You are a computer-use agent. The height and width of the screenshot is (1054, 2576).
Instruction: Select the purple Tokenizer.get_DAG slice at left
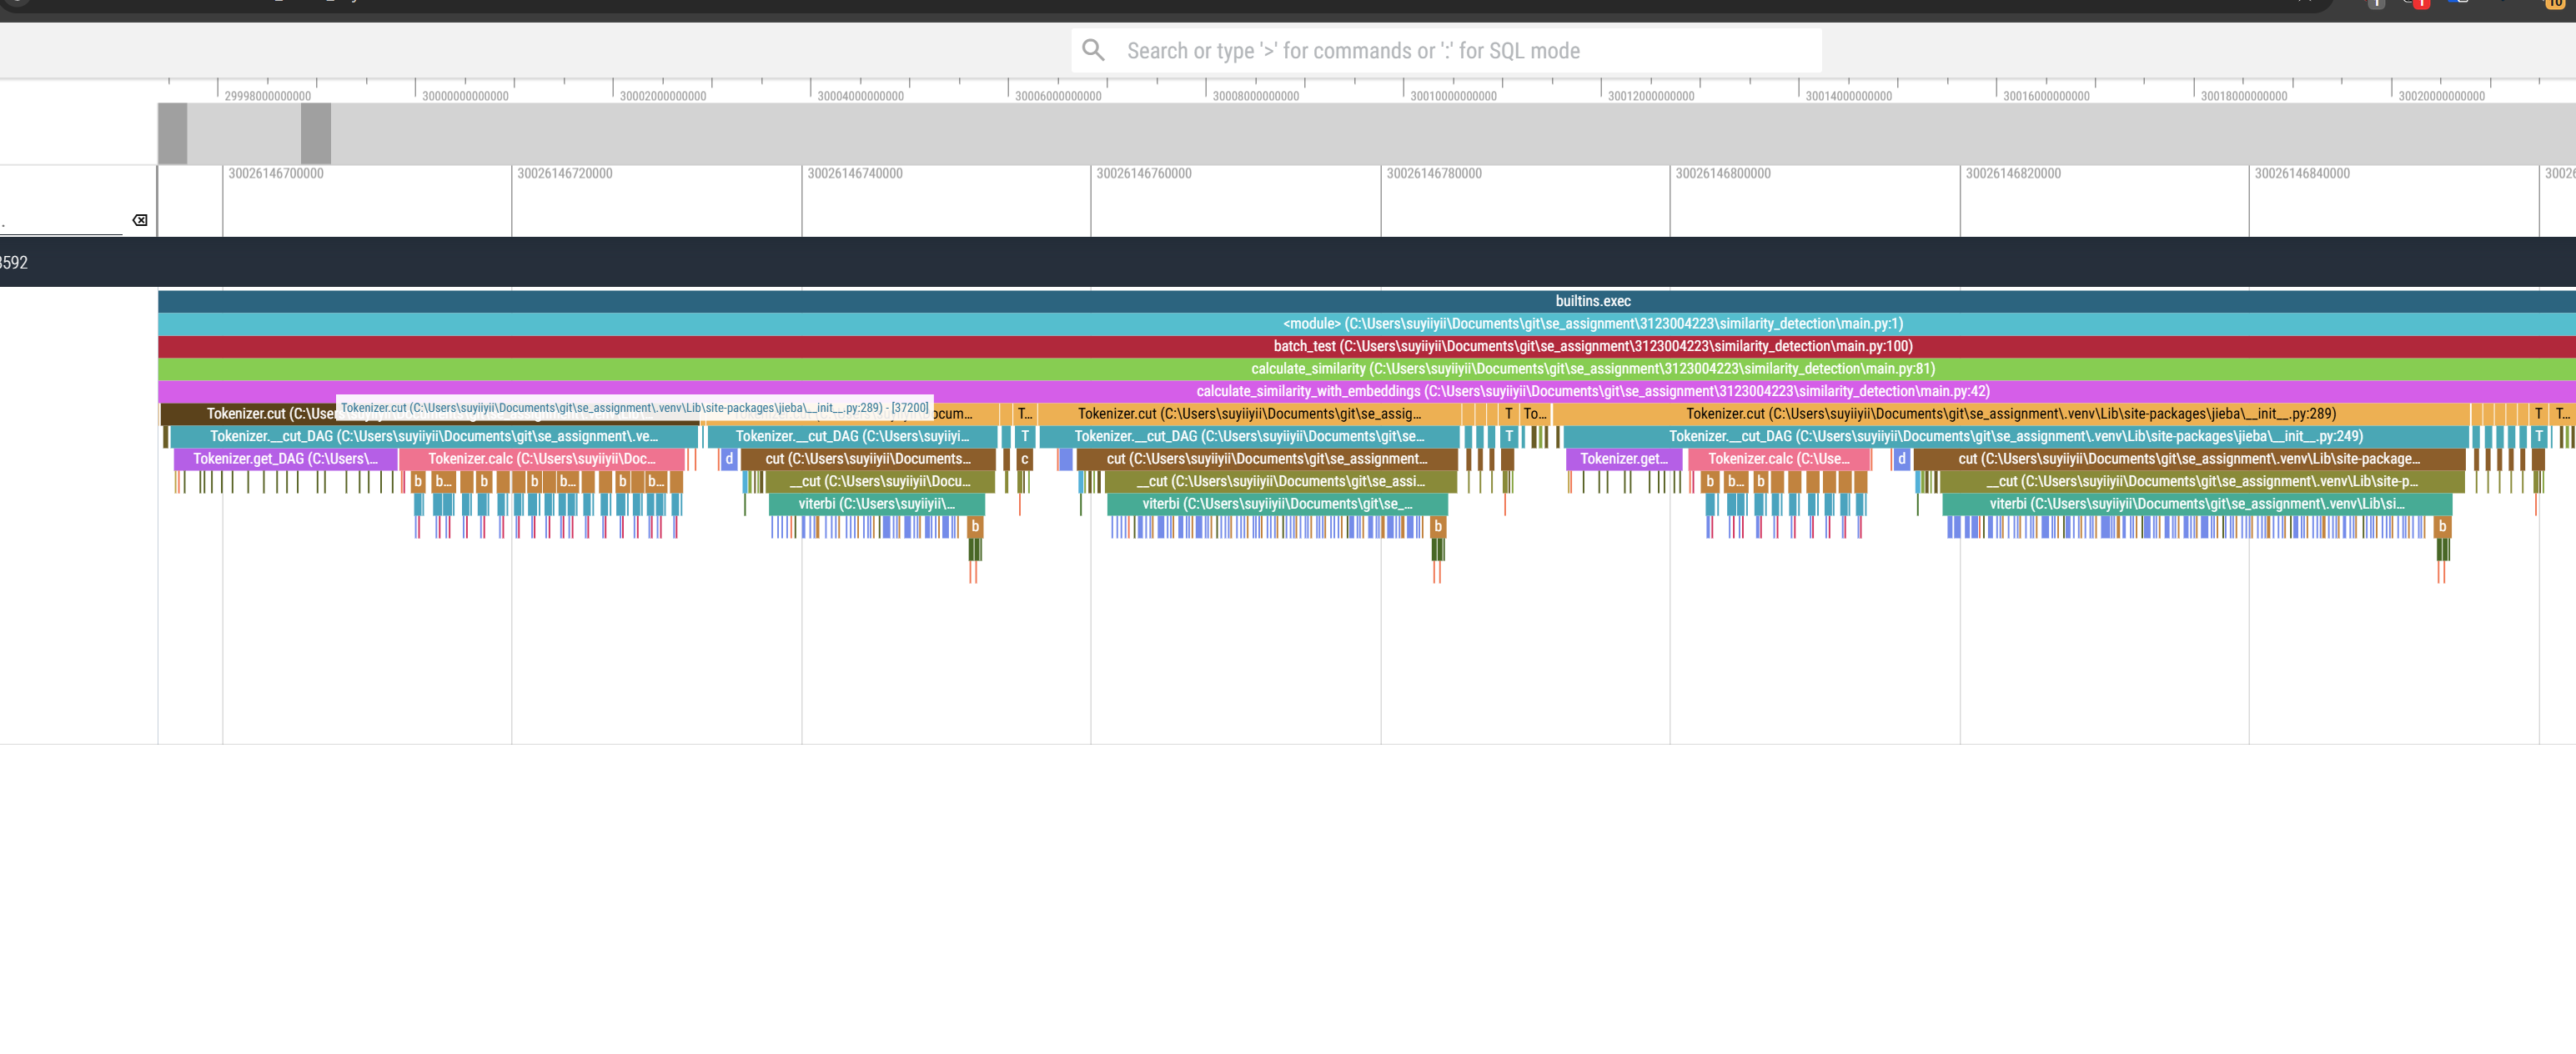(285, 459)
